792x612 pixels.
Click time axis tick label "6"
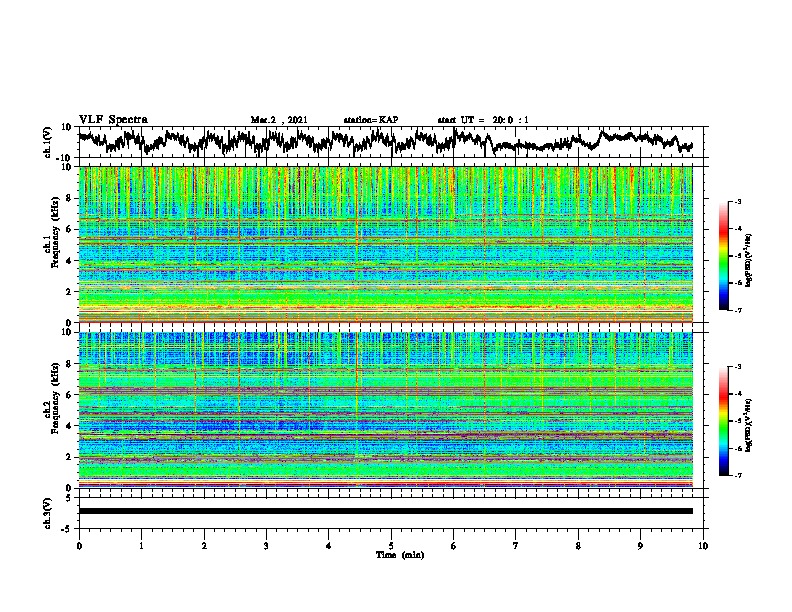coord(454,546)
